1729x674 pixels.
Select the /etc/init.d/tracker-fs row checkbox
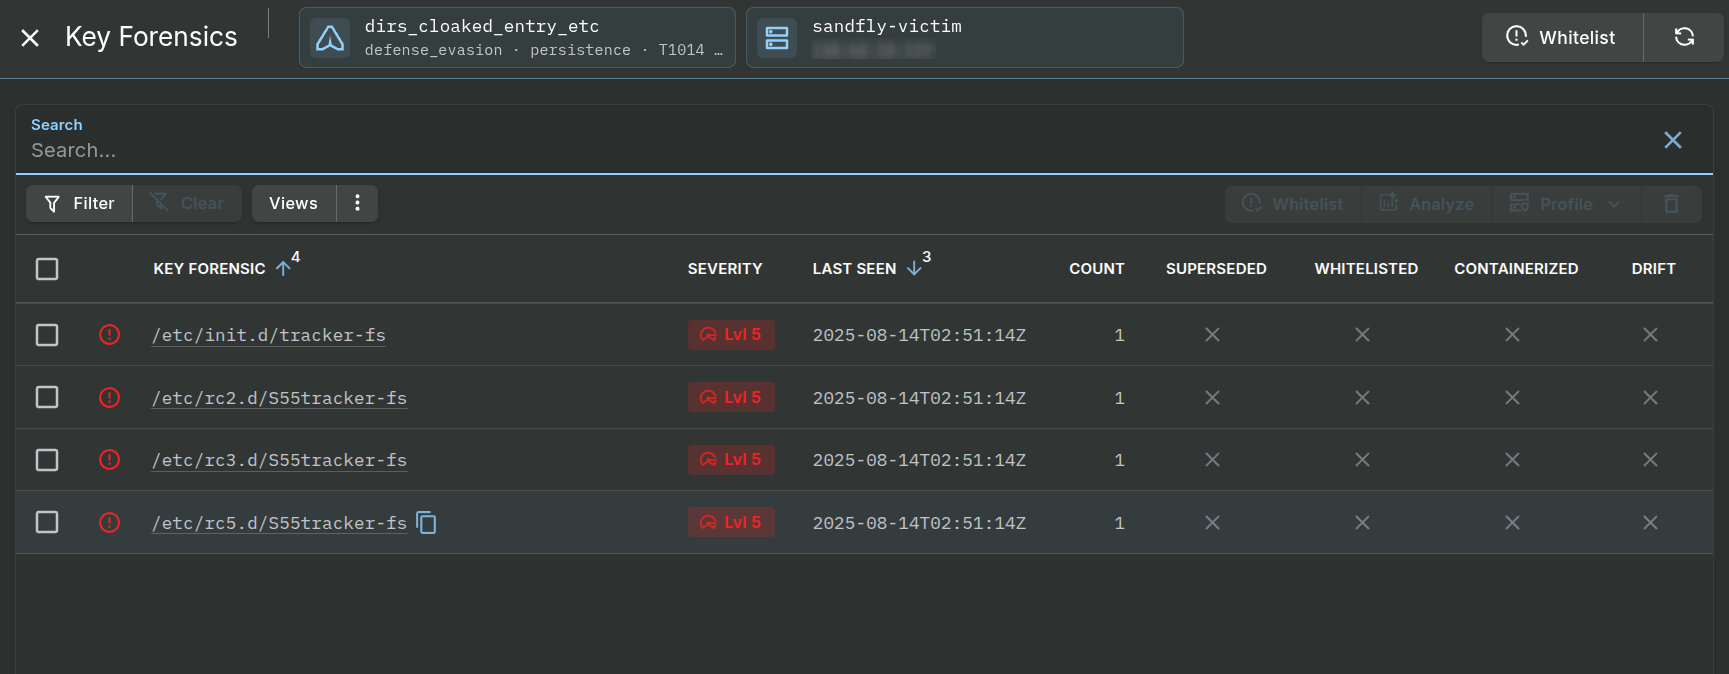[x=47, y=335]
